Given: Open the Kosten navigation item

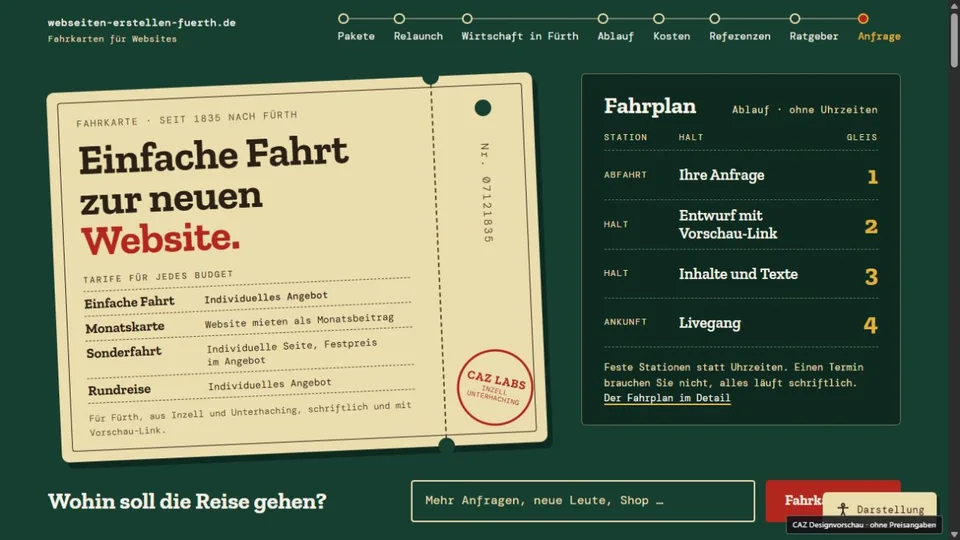Looking at the screenshot, I should [671, 36].
